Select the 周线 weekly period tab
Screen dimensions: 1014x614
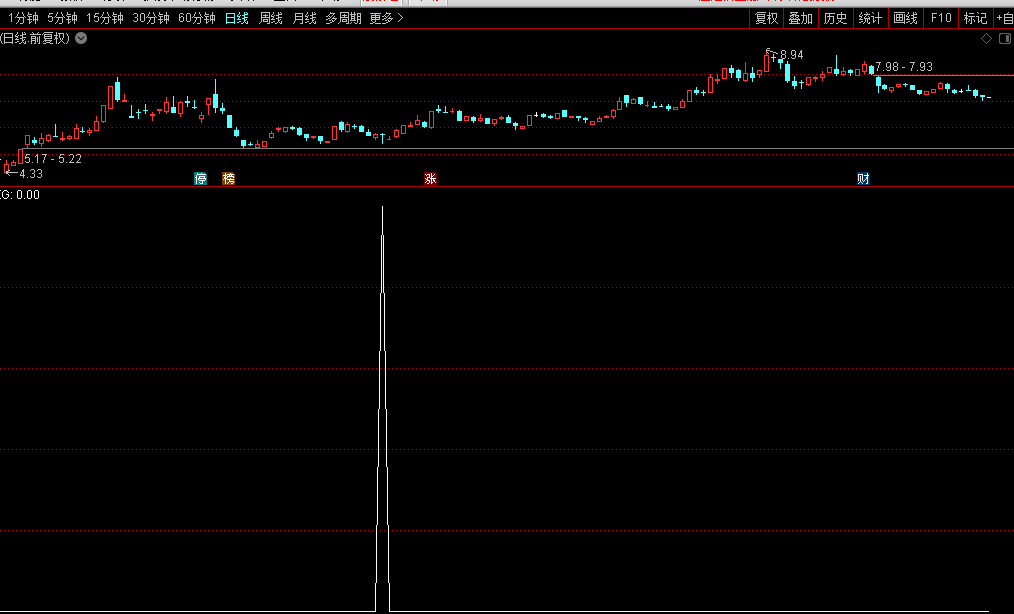point(271,18)
